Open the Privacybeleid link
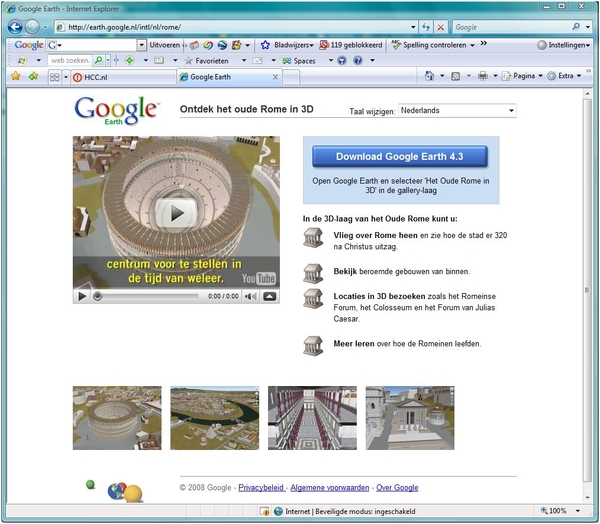The image size is (600, 524). [x=261, y=488]
